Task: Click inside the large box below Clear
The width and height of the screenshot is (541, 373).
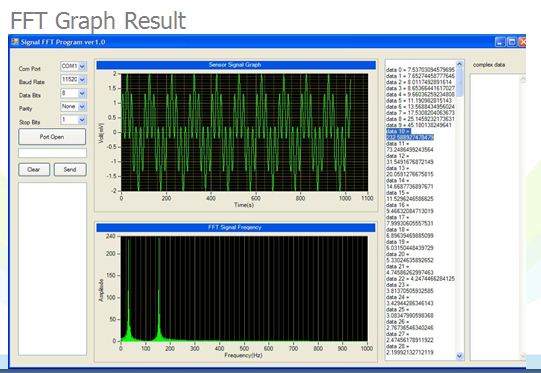Action: [x=52, y=269]
